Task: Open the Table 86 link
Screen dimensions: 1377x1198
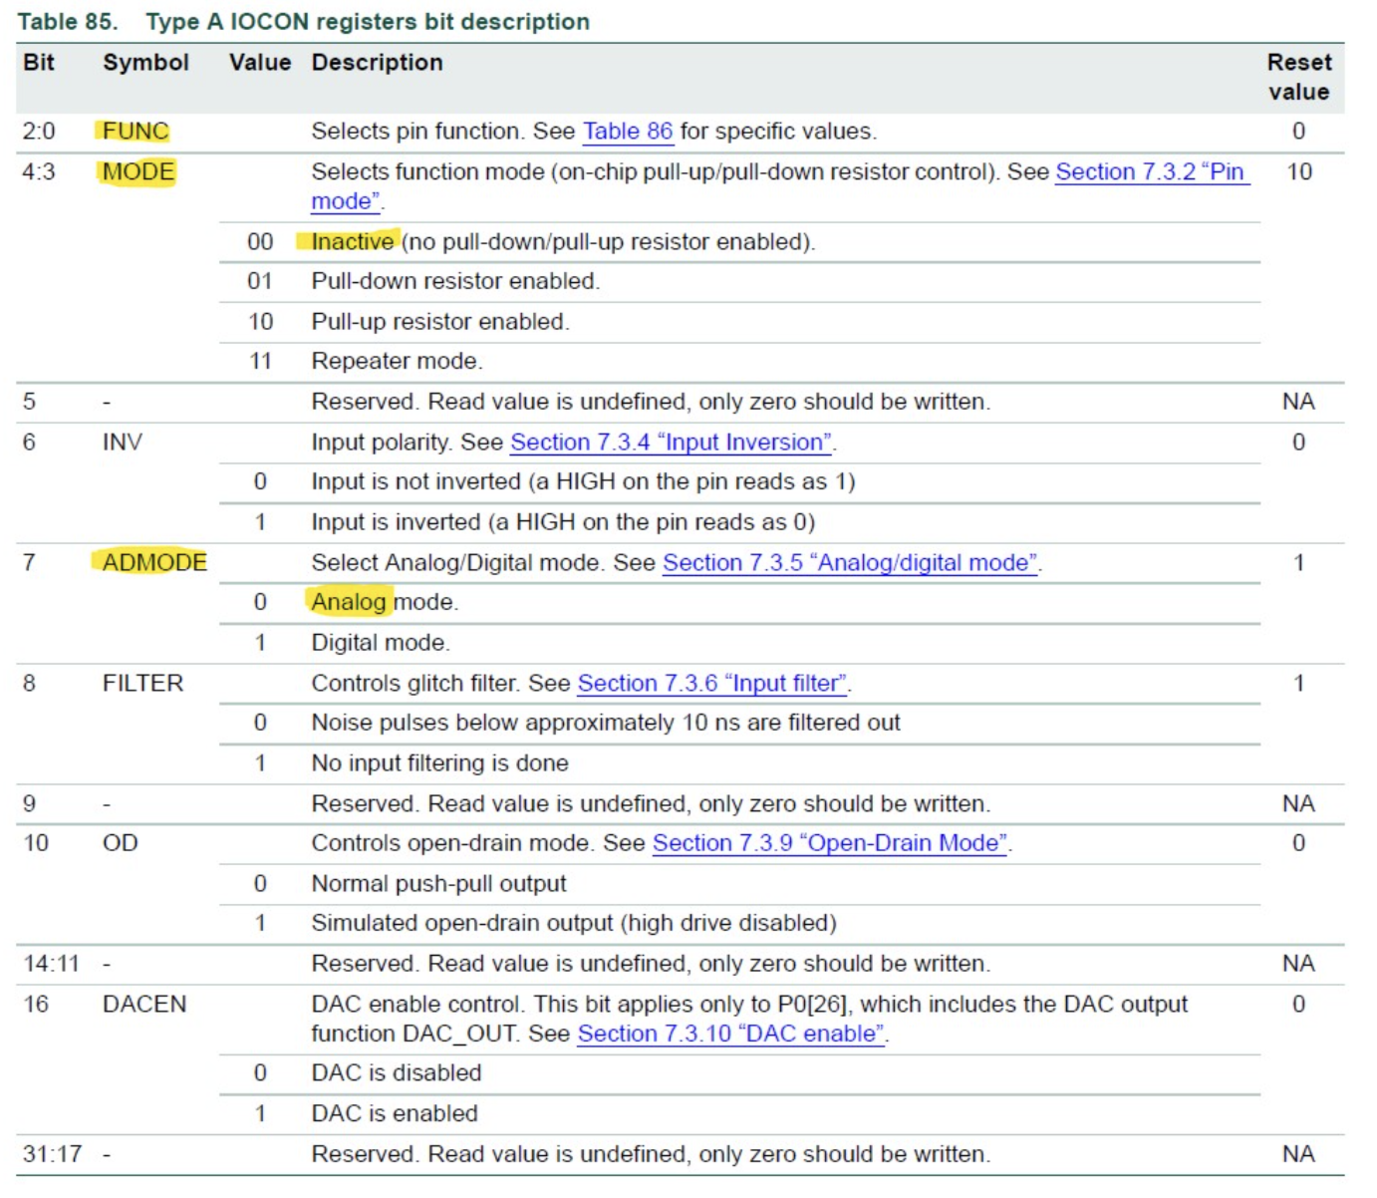Action: pyautogui.click(x=627, y=132)
